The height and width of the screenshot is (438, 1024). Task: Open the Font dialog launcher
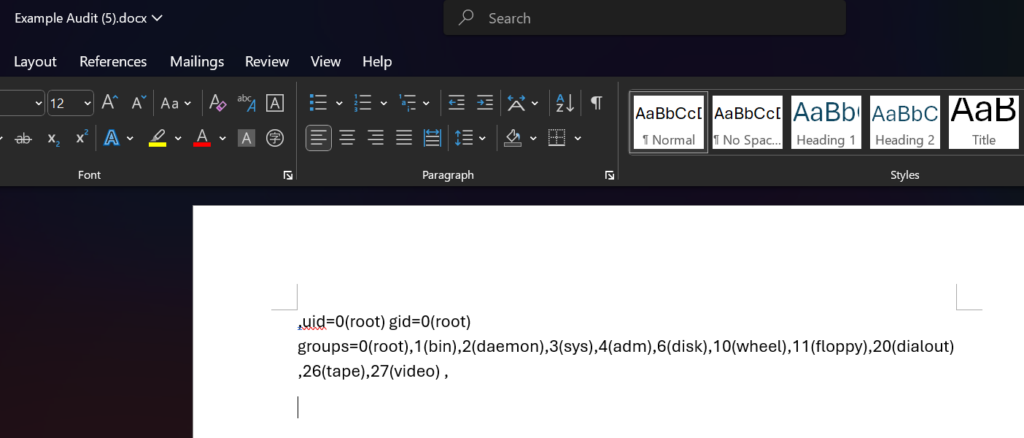click(288, 175)
